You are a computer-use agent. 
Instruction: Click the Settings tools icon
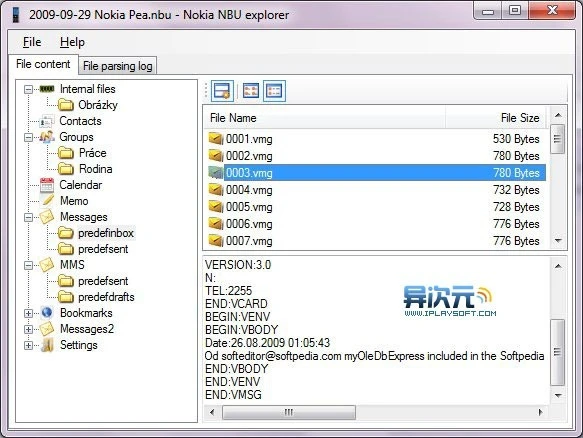click(x=48, y=345)
